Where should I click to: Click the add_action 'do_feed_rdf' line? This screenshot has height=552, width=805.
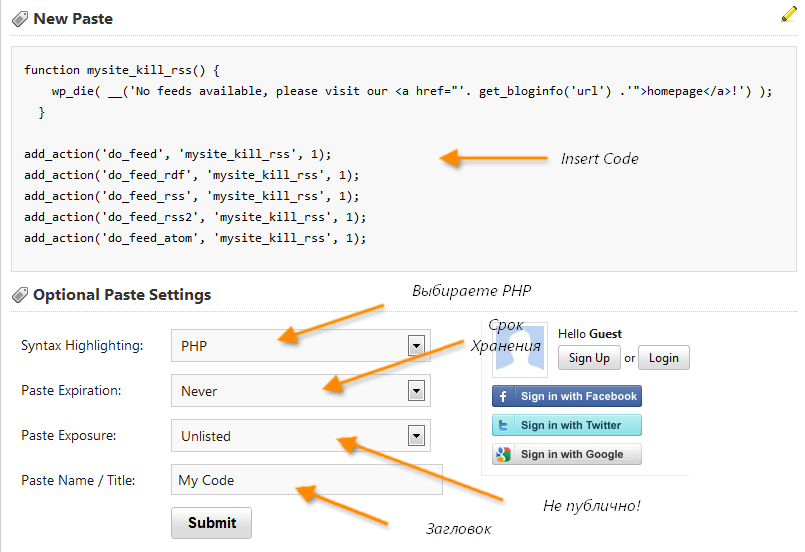[191, 176]
